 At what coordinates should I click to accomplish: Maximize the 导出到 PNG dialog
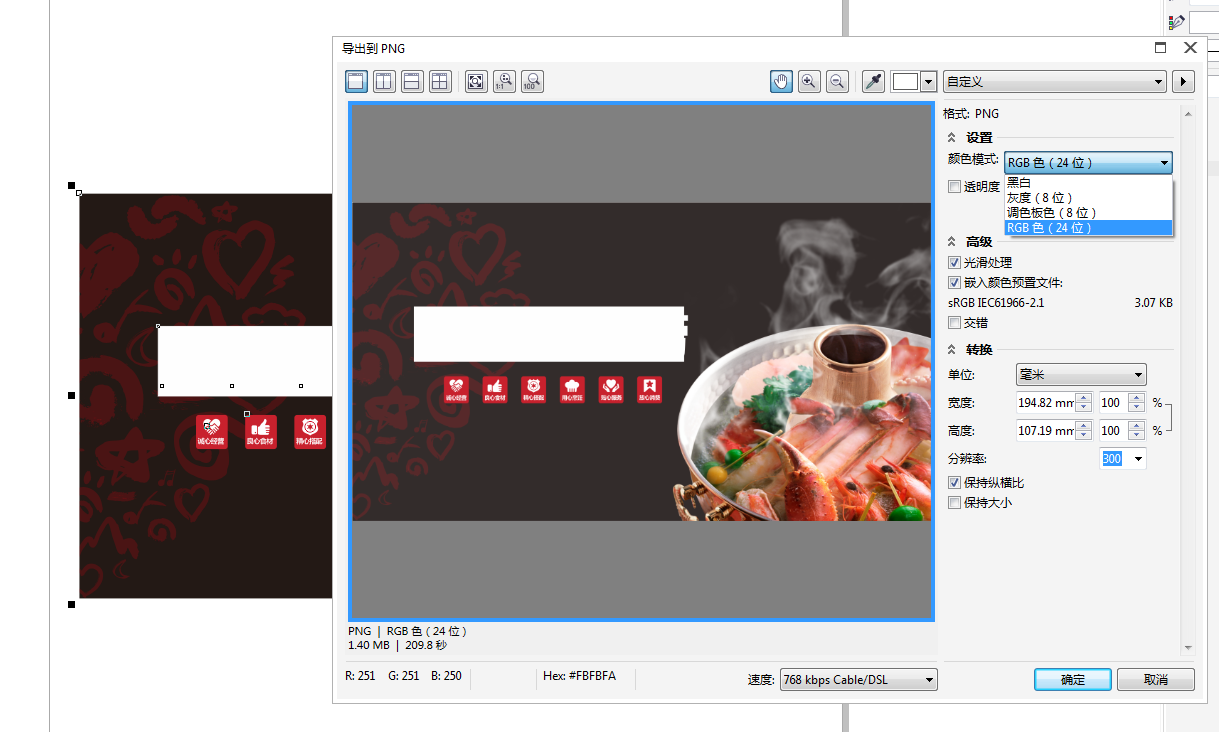(x=1161, y=47)
